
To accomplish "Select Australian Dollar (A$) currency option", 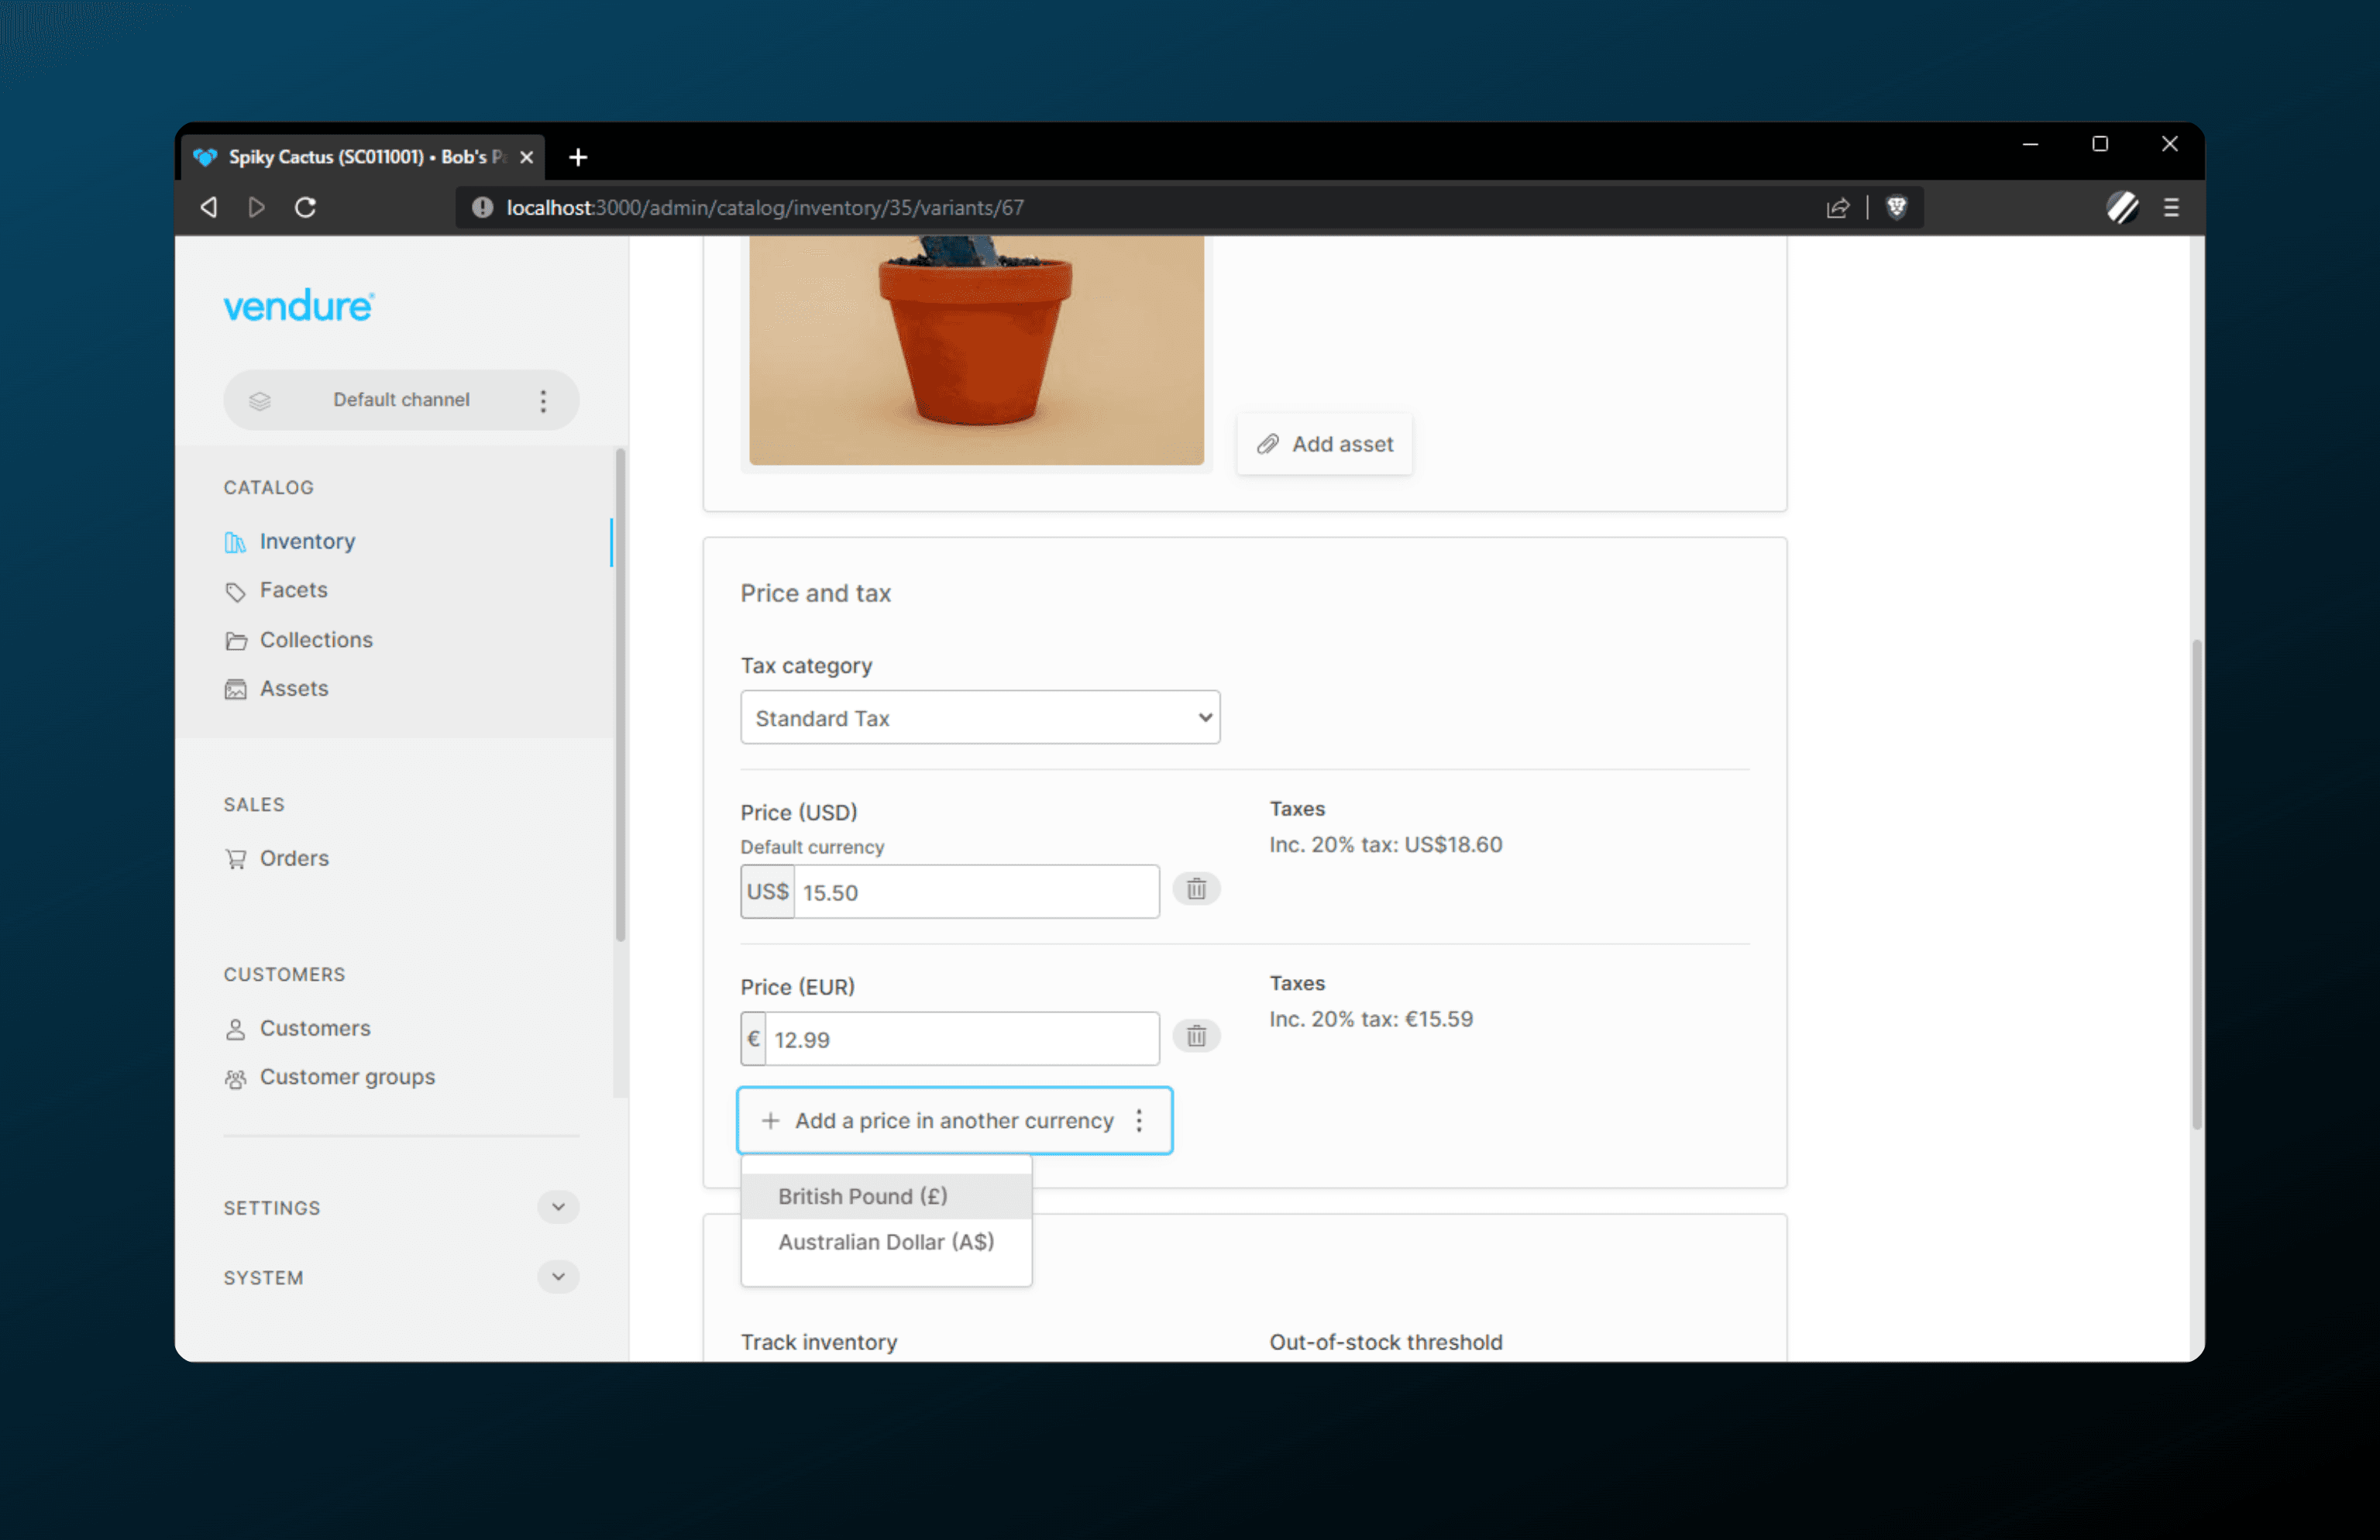I will [885, 1242].
